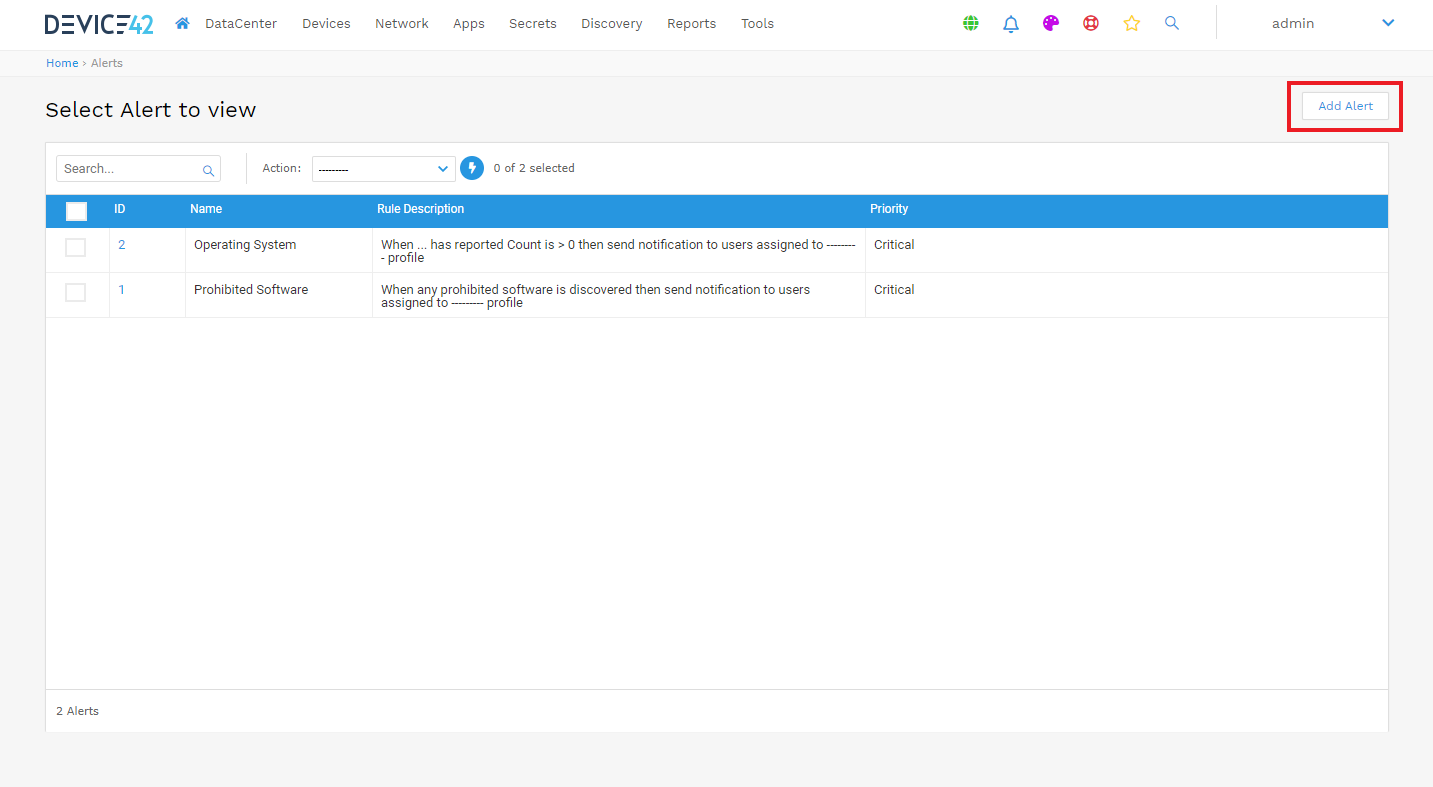The image size is (1433, 787).
Task: Click the purple palette theme icon
Action: click(1050, 23)
